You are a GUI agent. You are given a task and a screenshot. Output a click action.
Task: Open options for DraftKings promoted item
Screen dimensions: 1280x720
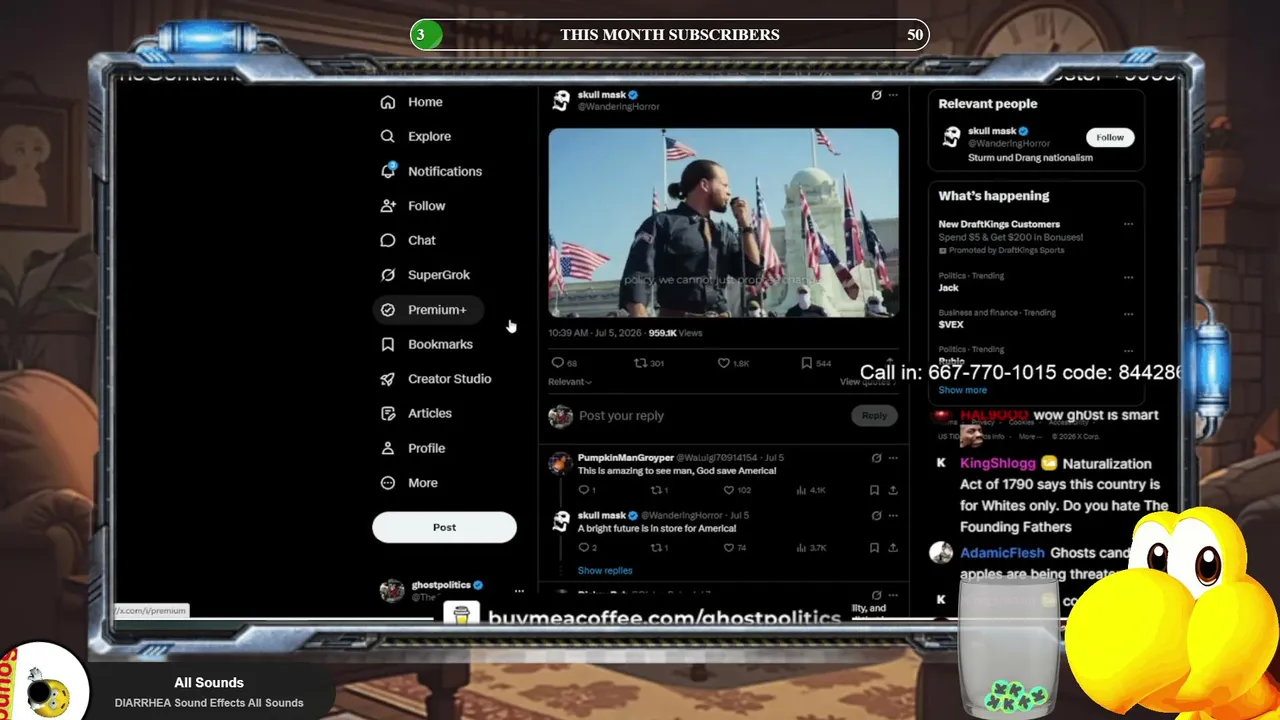(1128, 224)
